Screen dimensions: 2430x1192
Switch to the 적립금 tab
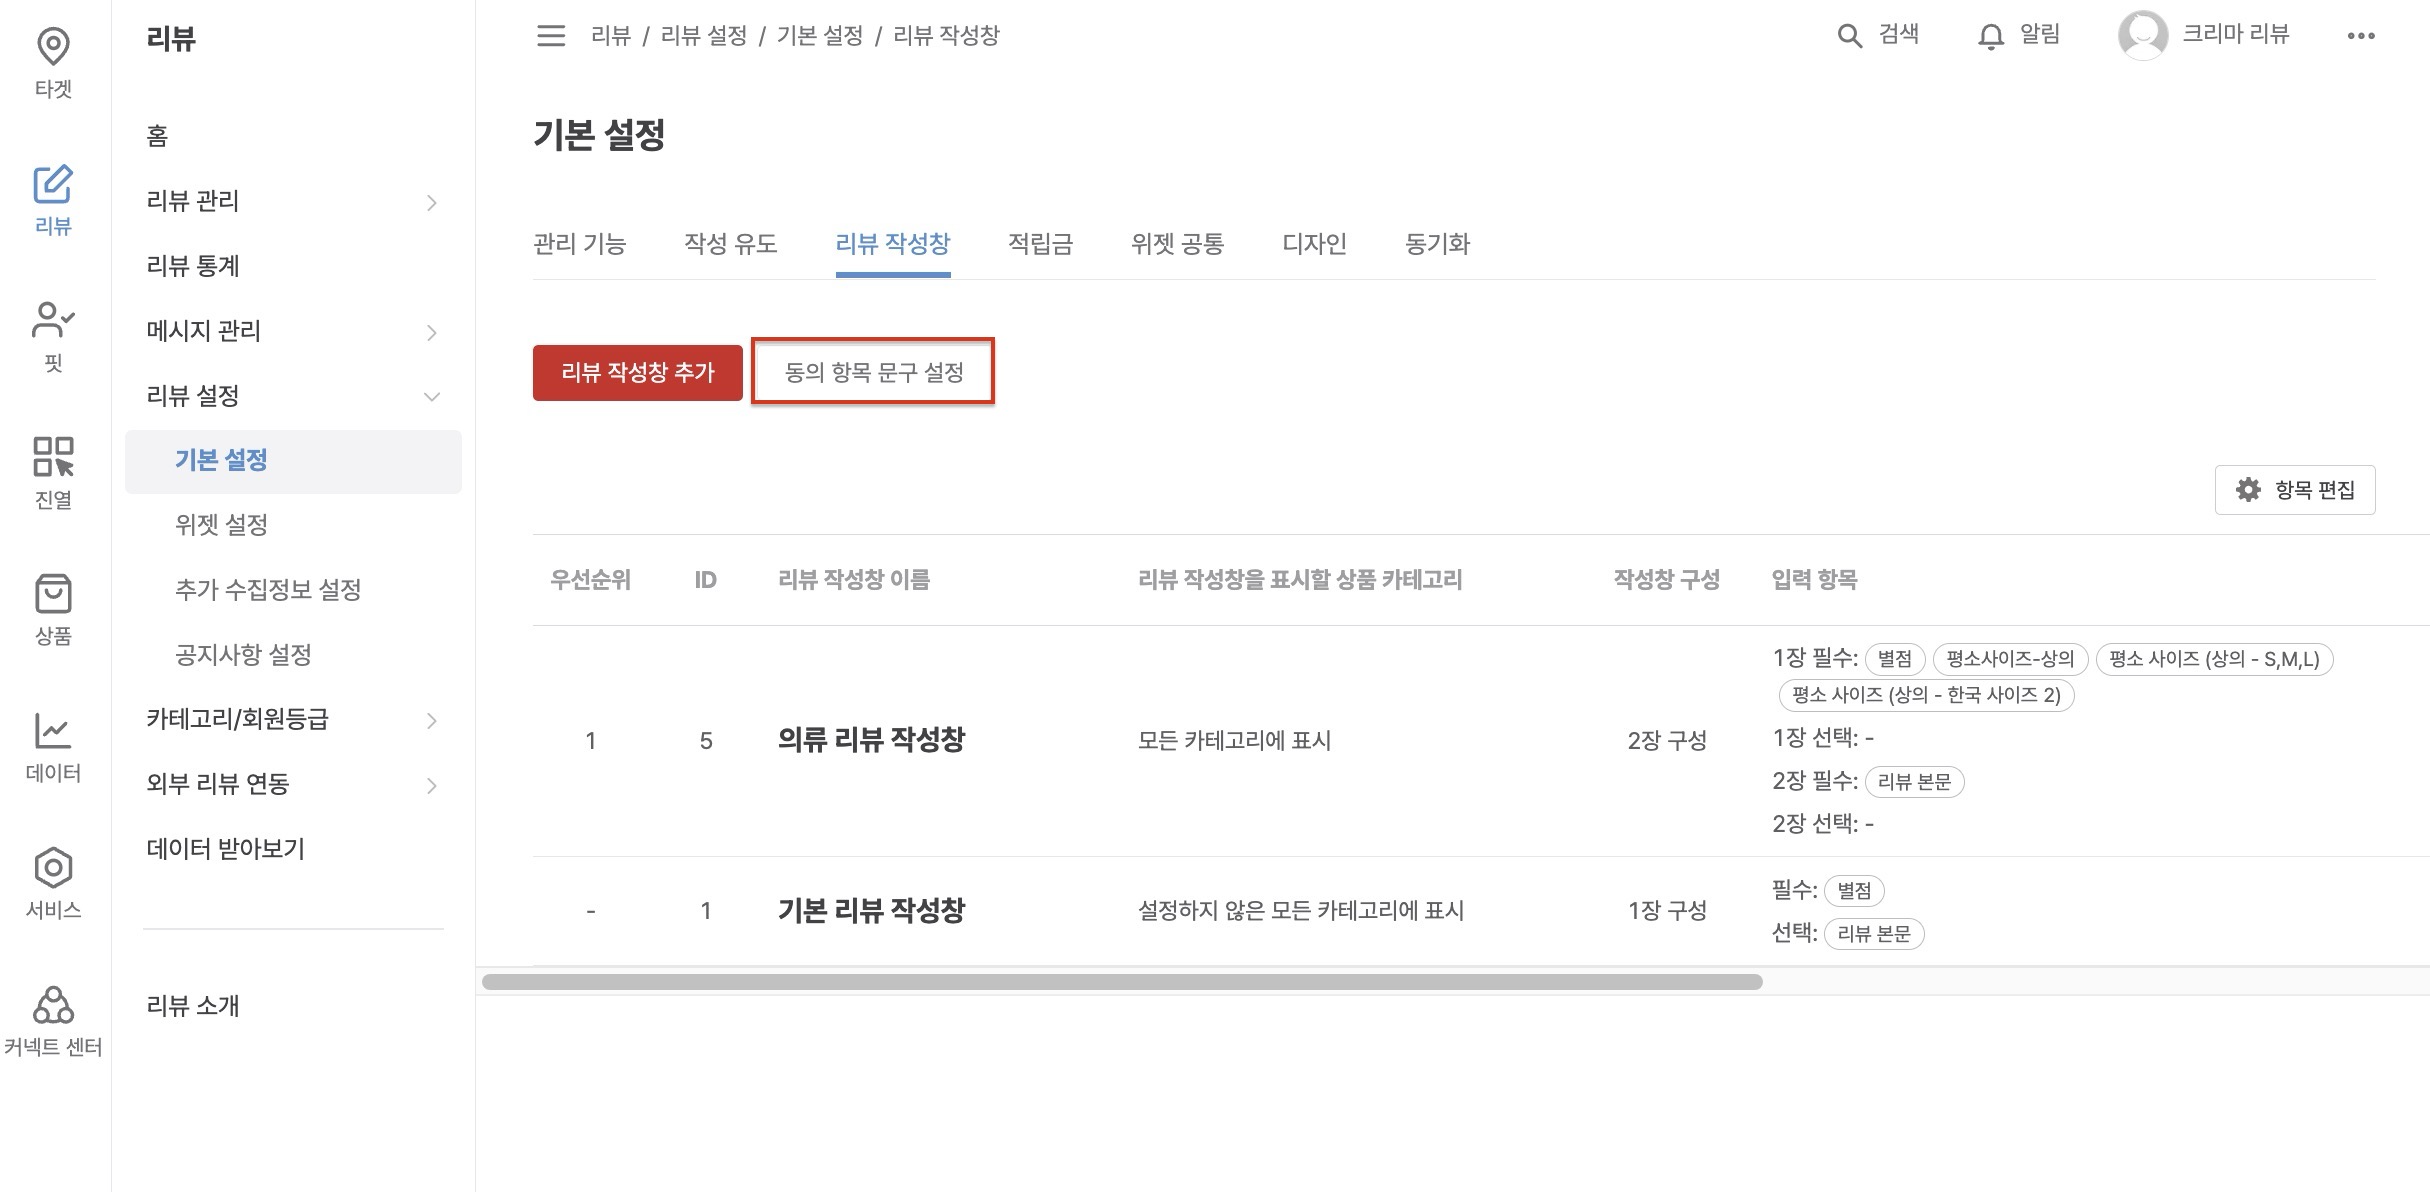[1041, 244]
